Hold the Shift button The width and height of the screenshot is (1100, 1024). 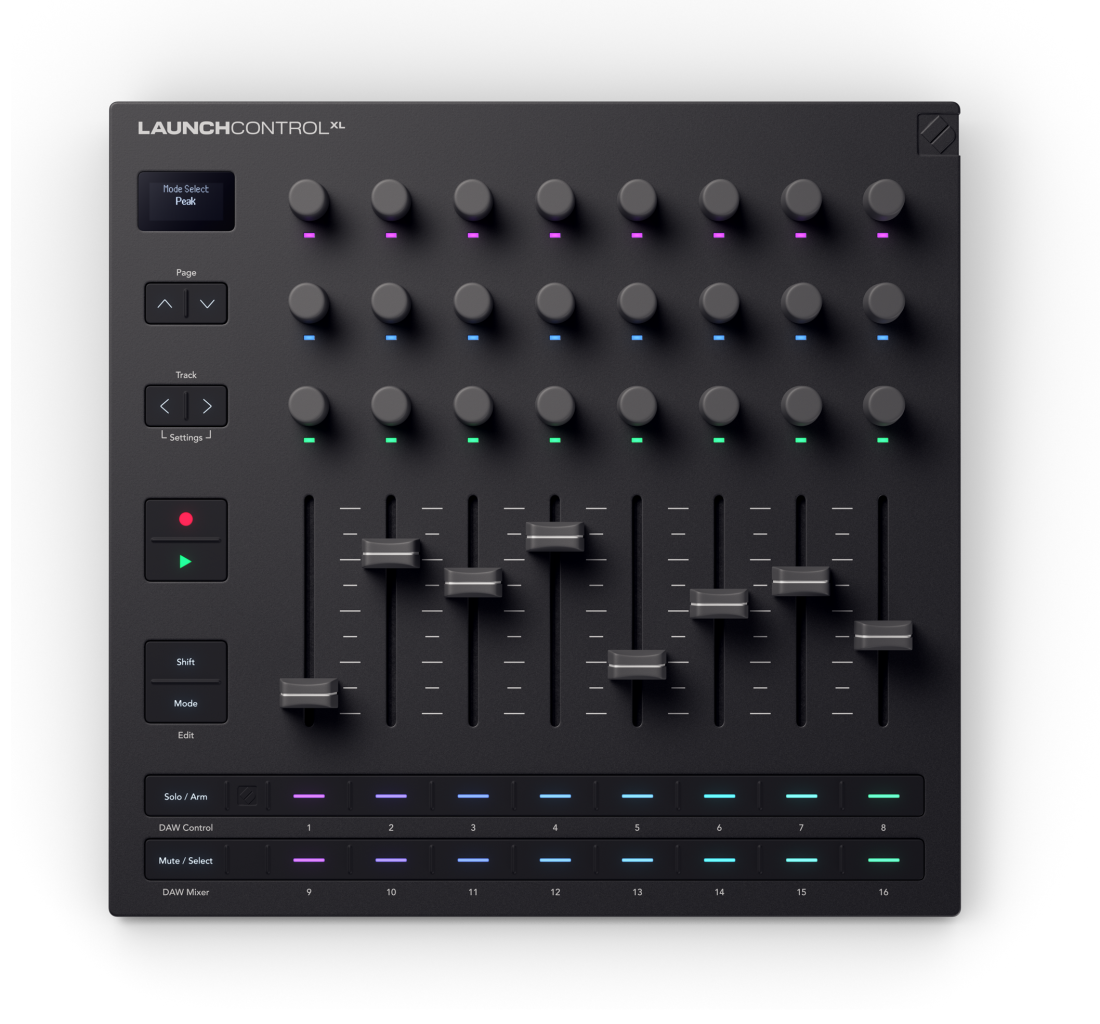pos(186,661)
